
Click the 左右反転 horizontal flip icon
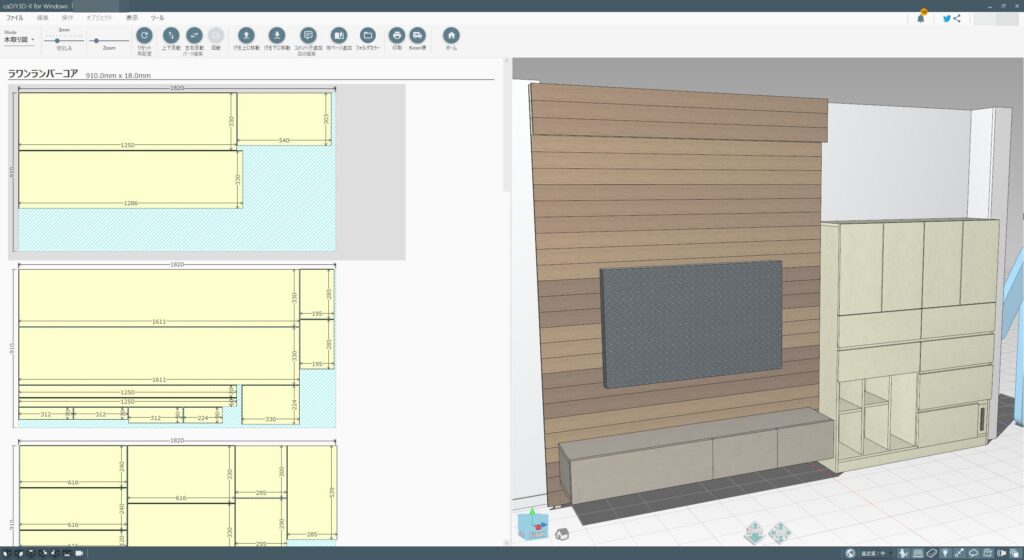click(195, 35)
